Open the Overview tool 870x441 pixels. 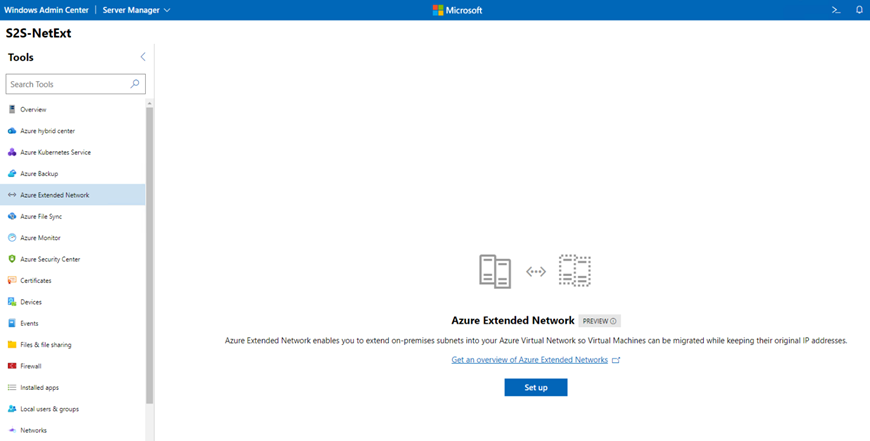(73, 109)
